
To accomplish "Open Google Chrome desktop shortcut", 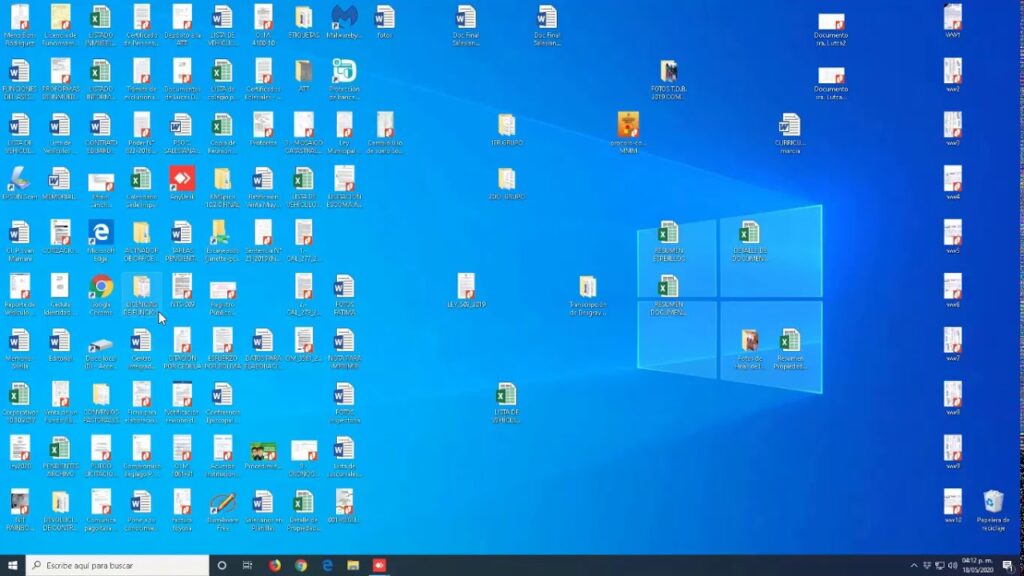I will pos(101,289).
